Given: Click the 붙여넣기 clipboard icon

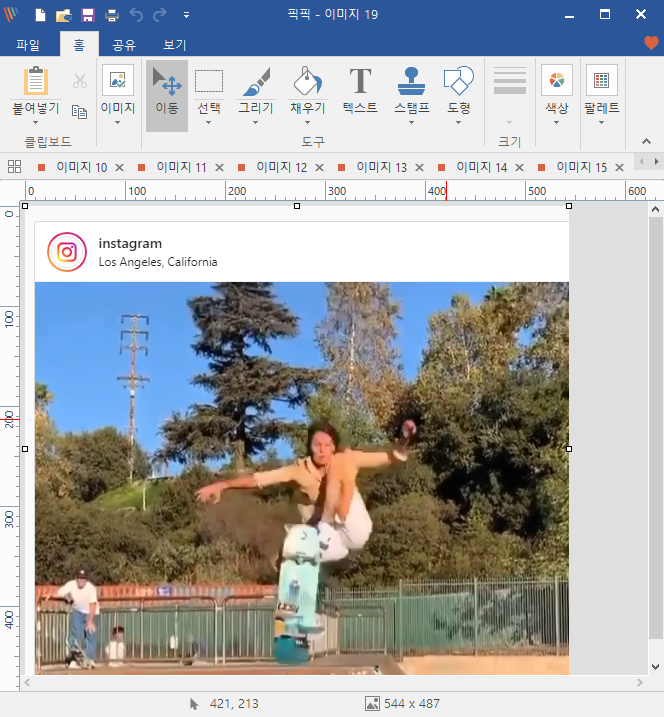Looking at the screenshot, I should pyautogui.click(x=36, y=80).
